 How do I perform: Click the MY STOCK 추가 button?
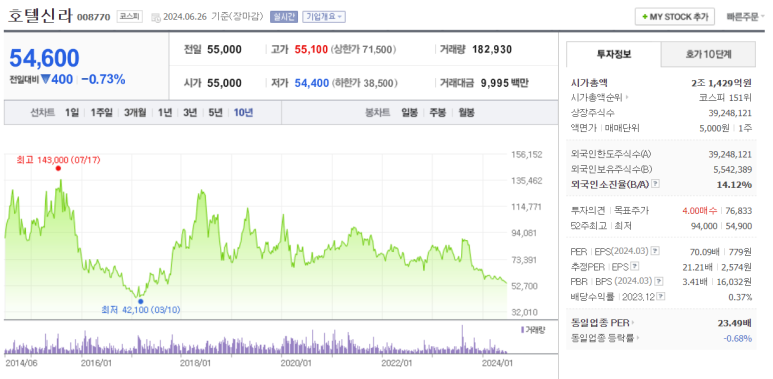tap(674, 17)
